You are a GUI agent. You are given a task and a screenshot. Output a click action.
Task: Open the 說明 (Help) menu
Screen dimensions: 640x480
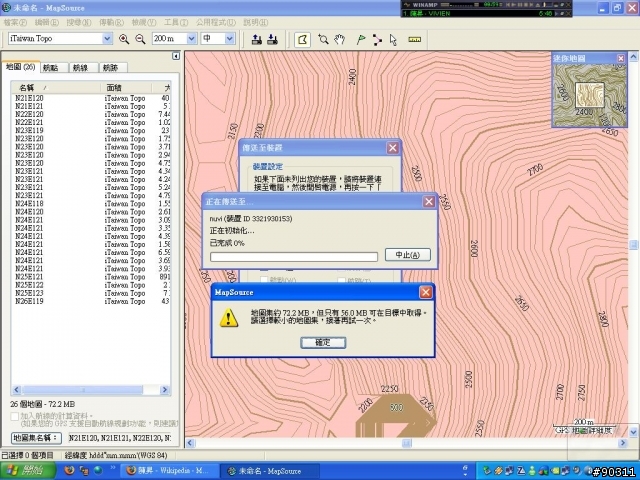point(256,22)
